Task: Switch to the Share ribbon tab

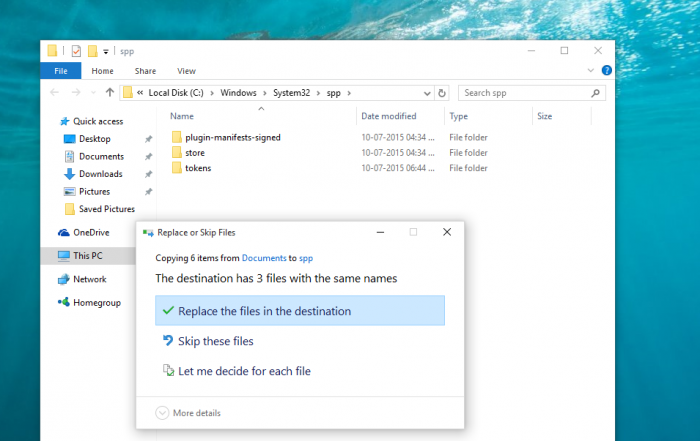Action: (x=146, y=71)
